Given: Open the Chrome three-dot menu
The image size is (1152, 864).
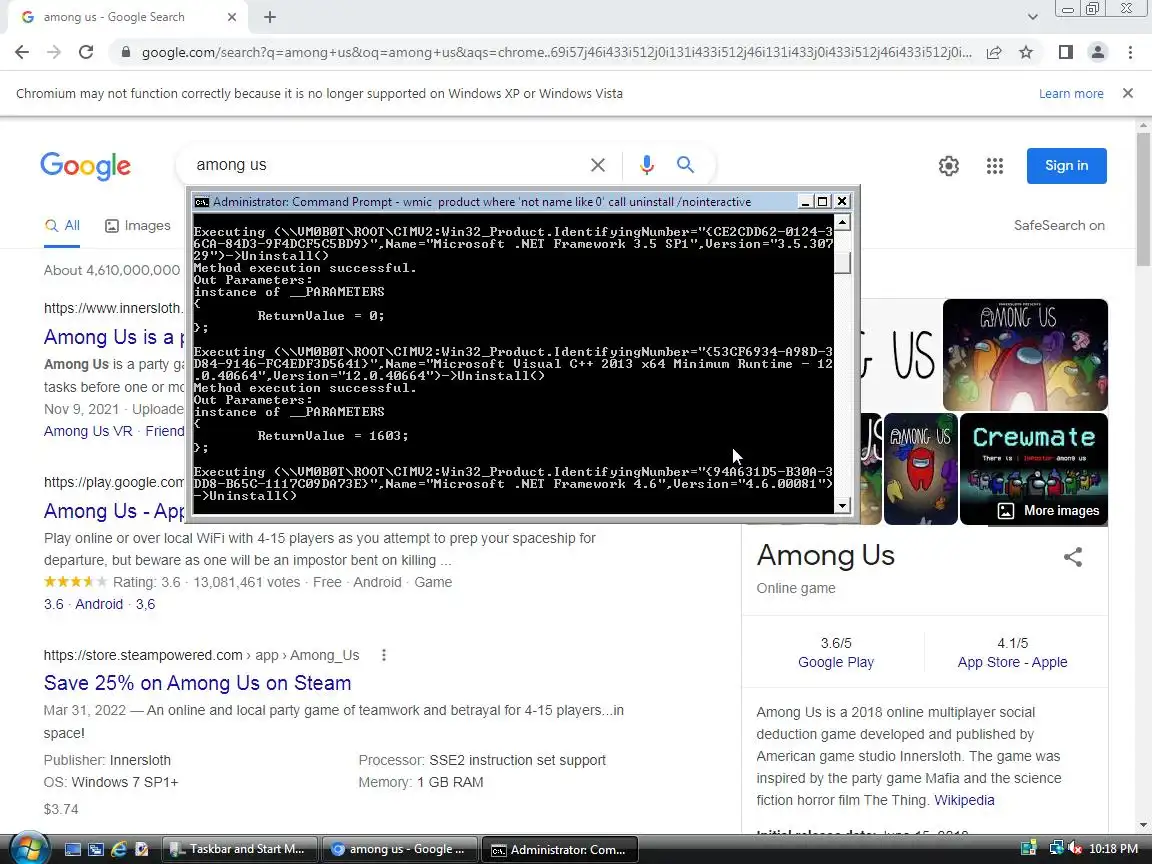Looking at the screenshot, I should pyautogui.click(x=1130, y=52).
